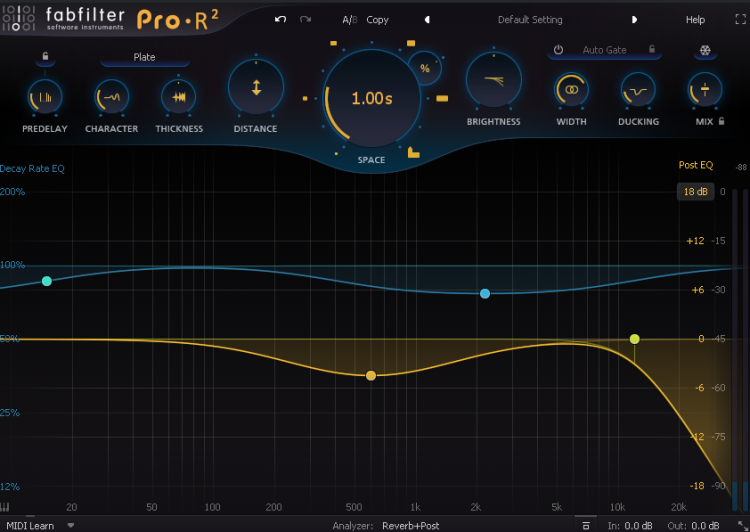
Task: Open the 18 dB display range dropdown
Action: coord(695,191)
